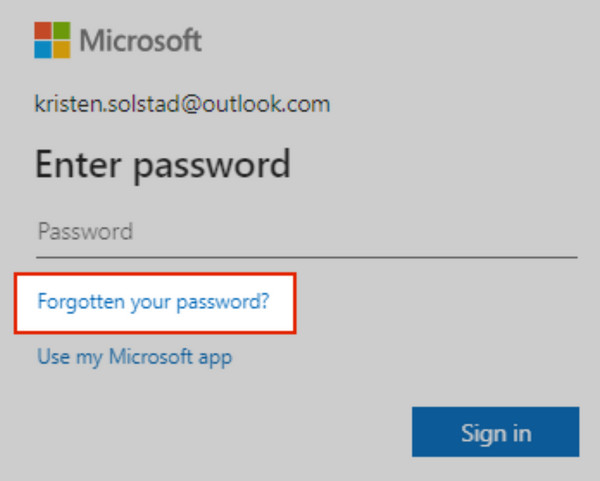
Task: Choose 'Use my Microsoft app' link
Action: (134, 355)
